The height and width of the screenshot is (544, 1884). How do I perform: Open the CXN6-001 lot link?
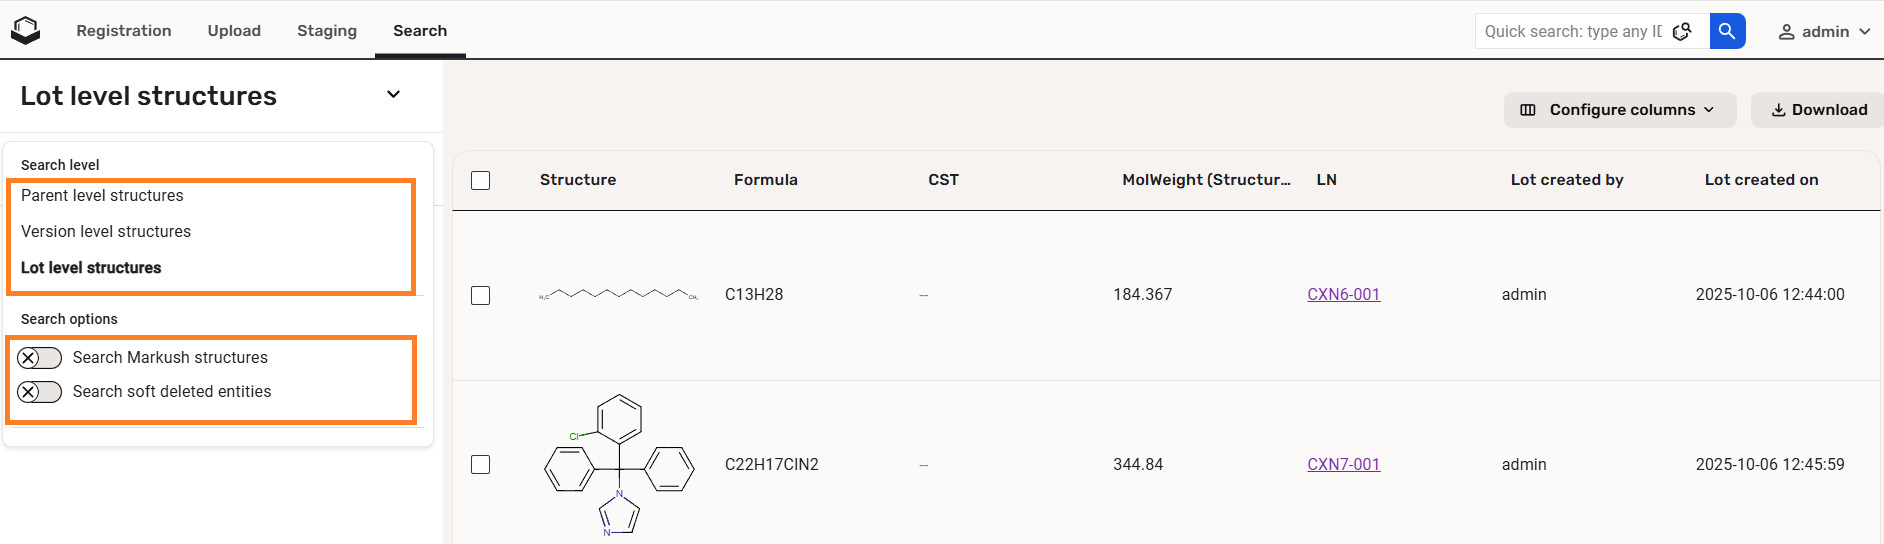point(1343,295)
